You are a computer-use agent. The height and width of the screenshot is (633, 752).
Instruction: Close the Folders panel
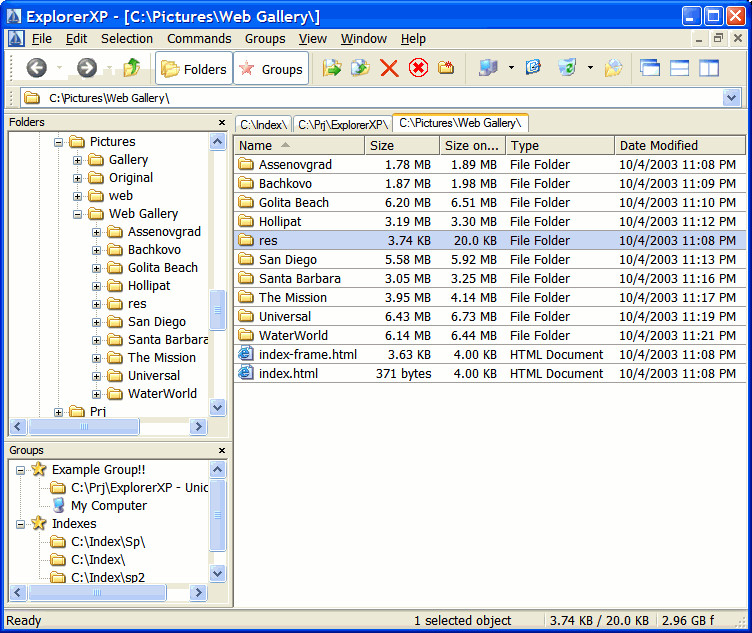tap(222, 122)
